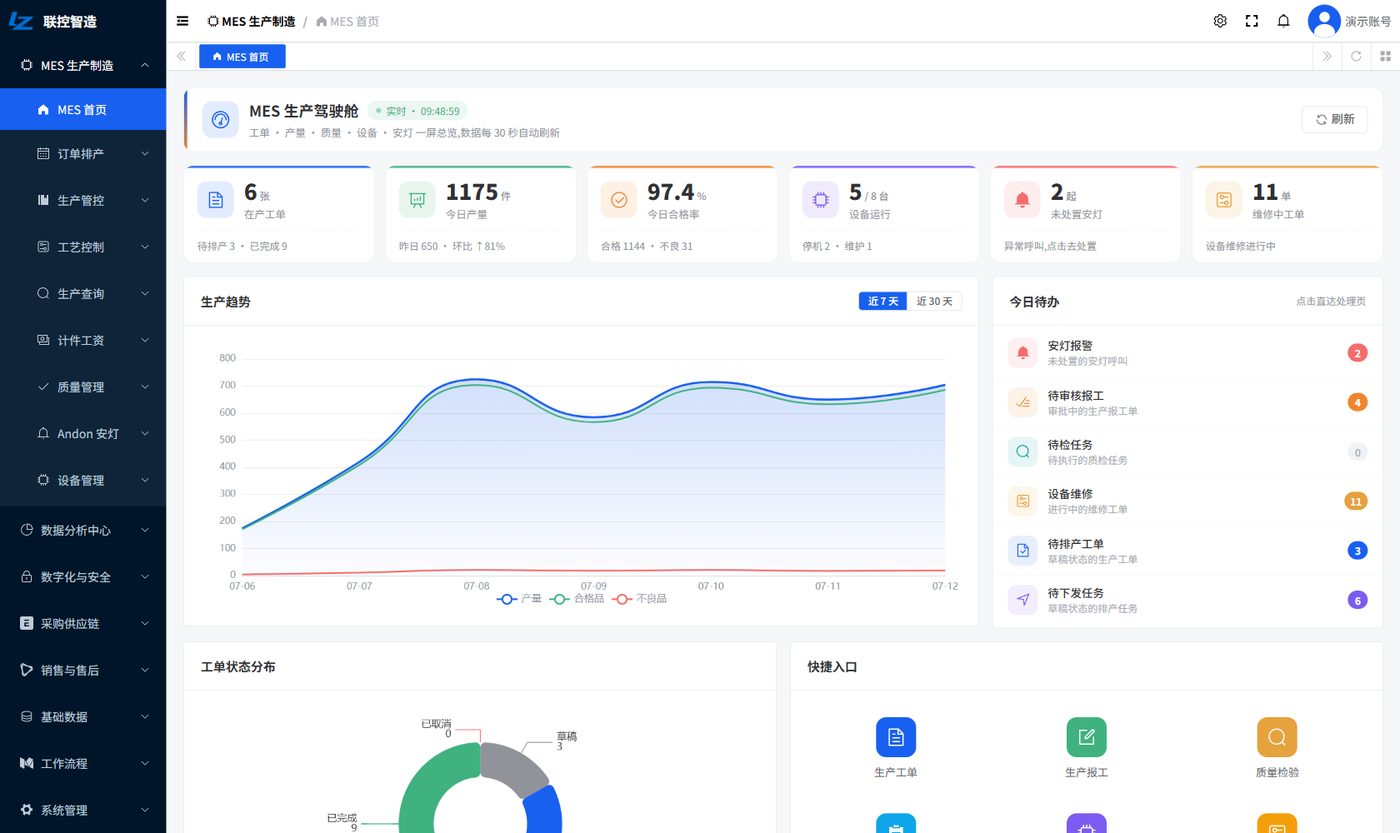Click the 今日合格率 checkmark icon
Screen dimensions: 1400x833
point(619,200)
